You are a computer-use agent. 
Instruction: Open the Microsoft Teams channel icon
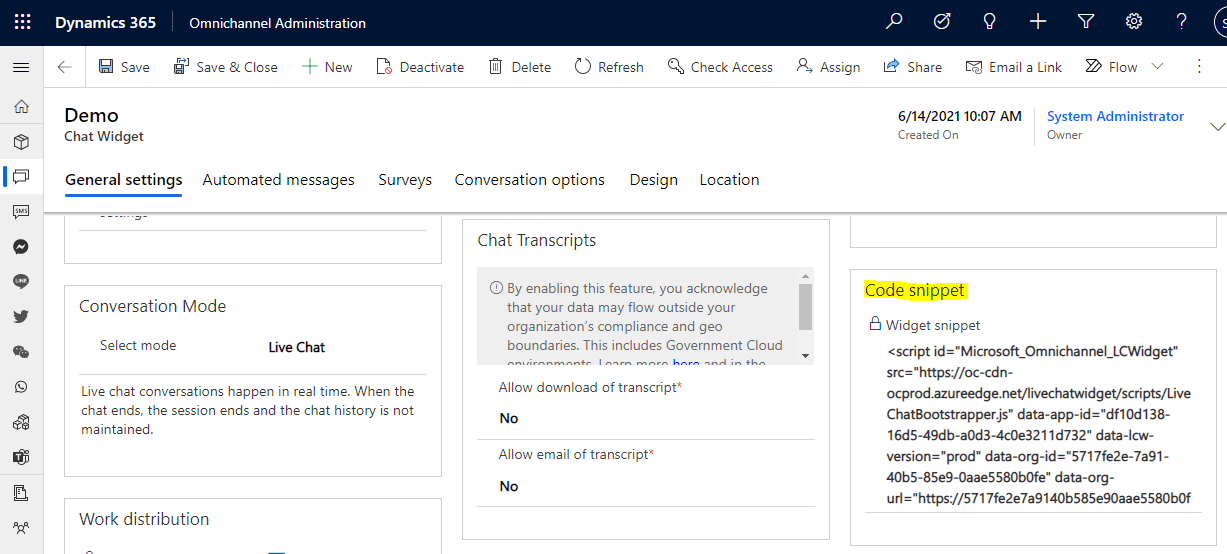21,457
